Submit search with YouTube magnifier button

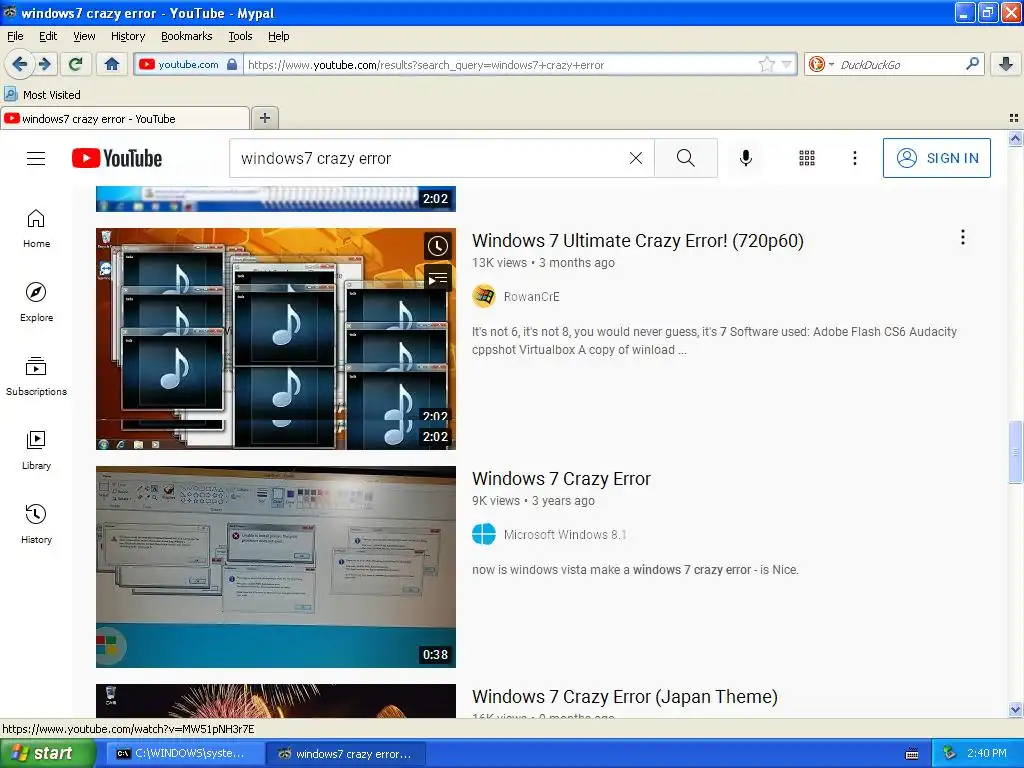[x=686, y=158]
